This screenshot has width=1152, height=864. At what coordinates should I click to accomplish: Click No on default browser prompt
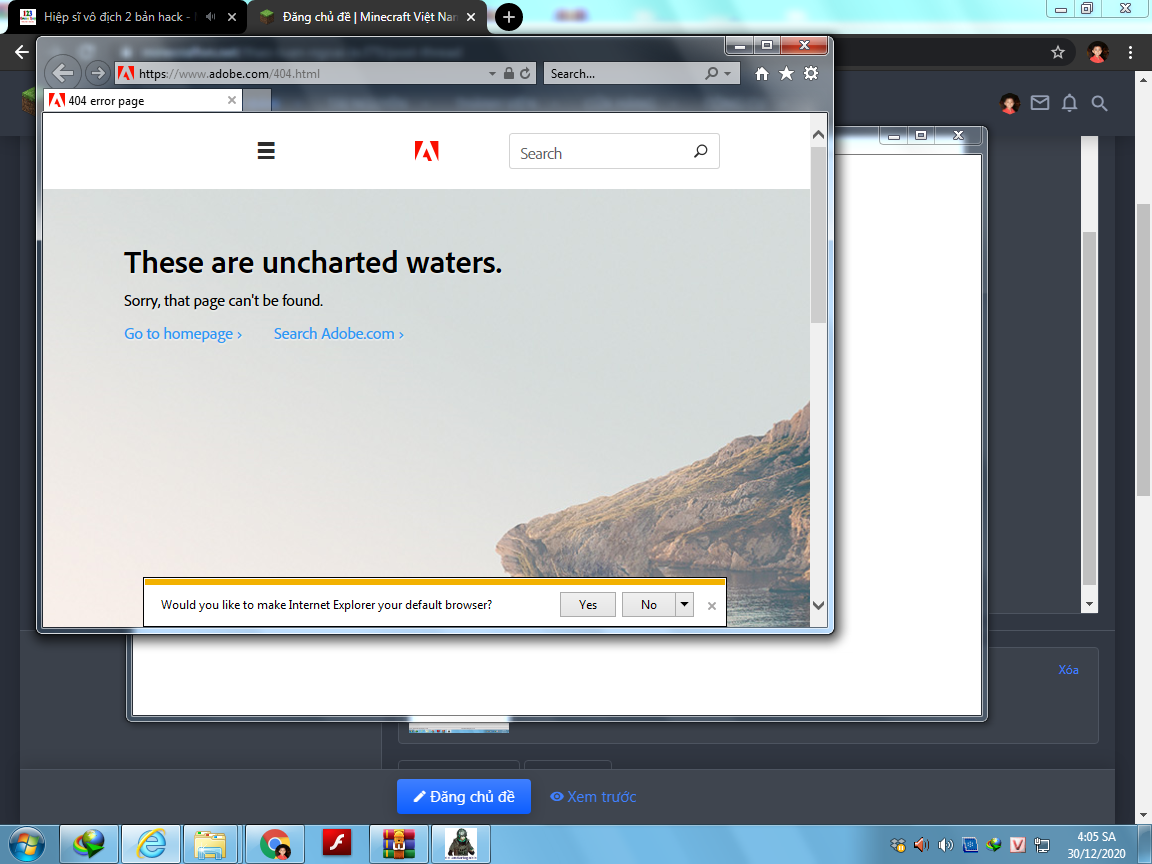[x=648, y=605]
